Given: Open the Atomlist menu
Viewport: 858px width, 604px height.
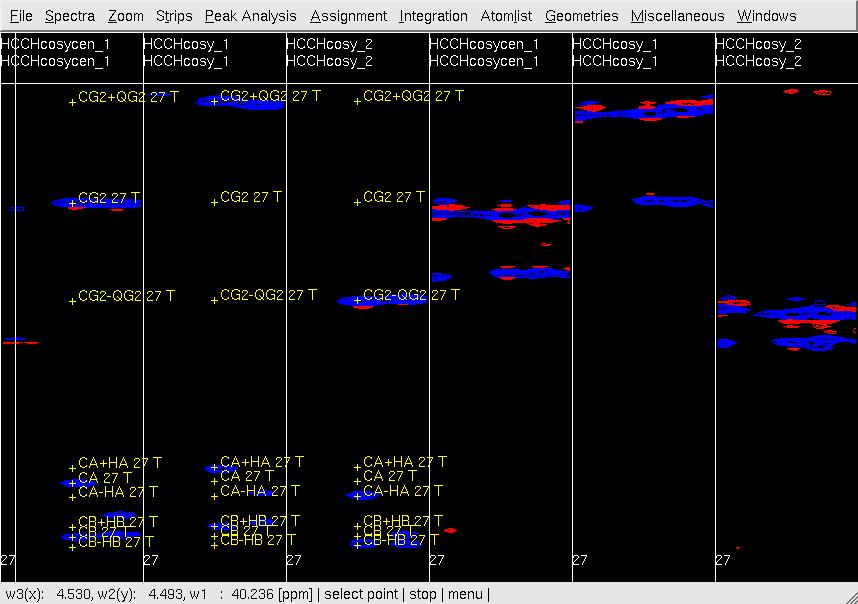Looking at the screenshot, I should tap(506, 16).
